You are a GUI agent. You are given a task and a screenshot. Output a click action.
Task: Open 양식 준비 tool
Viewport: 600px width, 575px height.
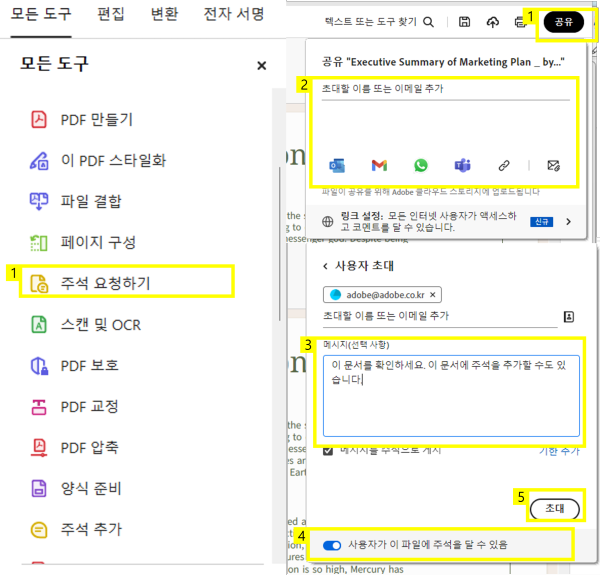(76, 489)
